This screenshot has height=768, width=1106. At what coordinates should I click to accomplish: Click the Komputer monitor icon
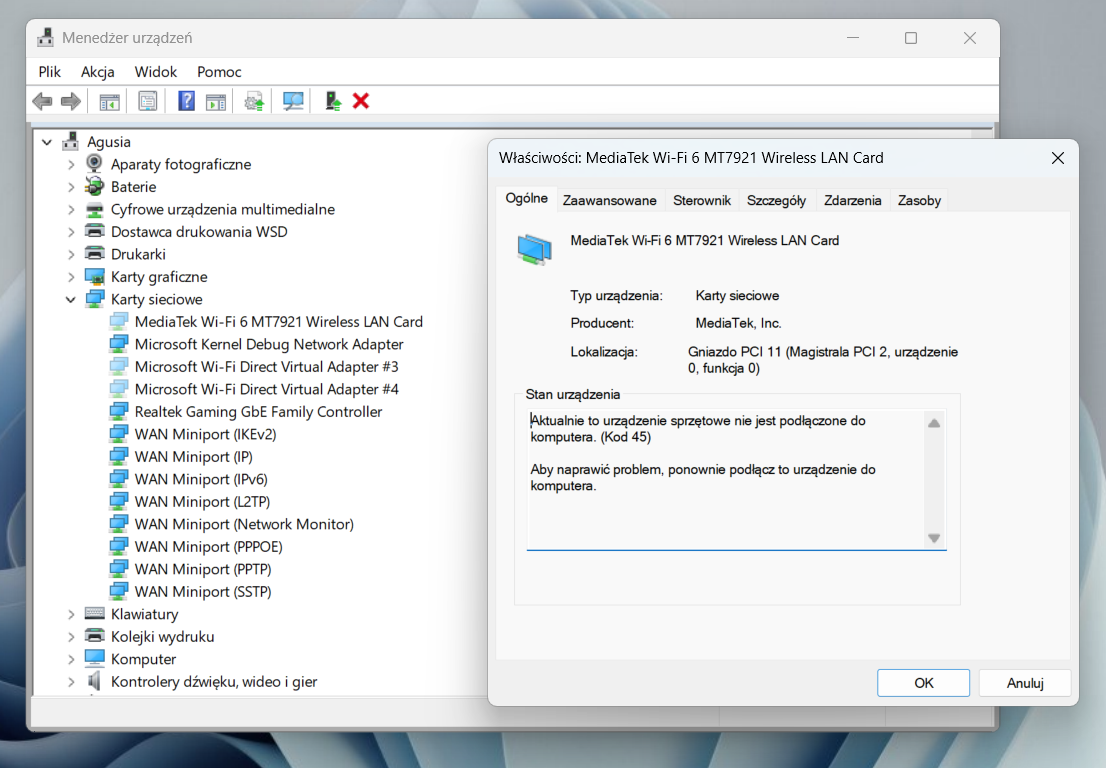pos(95,659)
